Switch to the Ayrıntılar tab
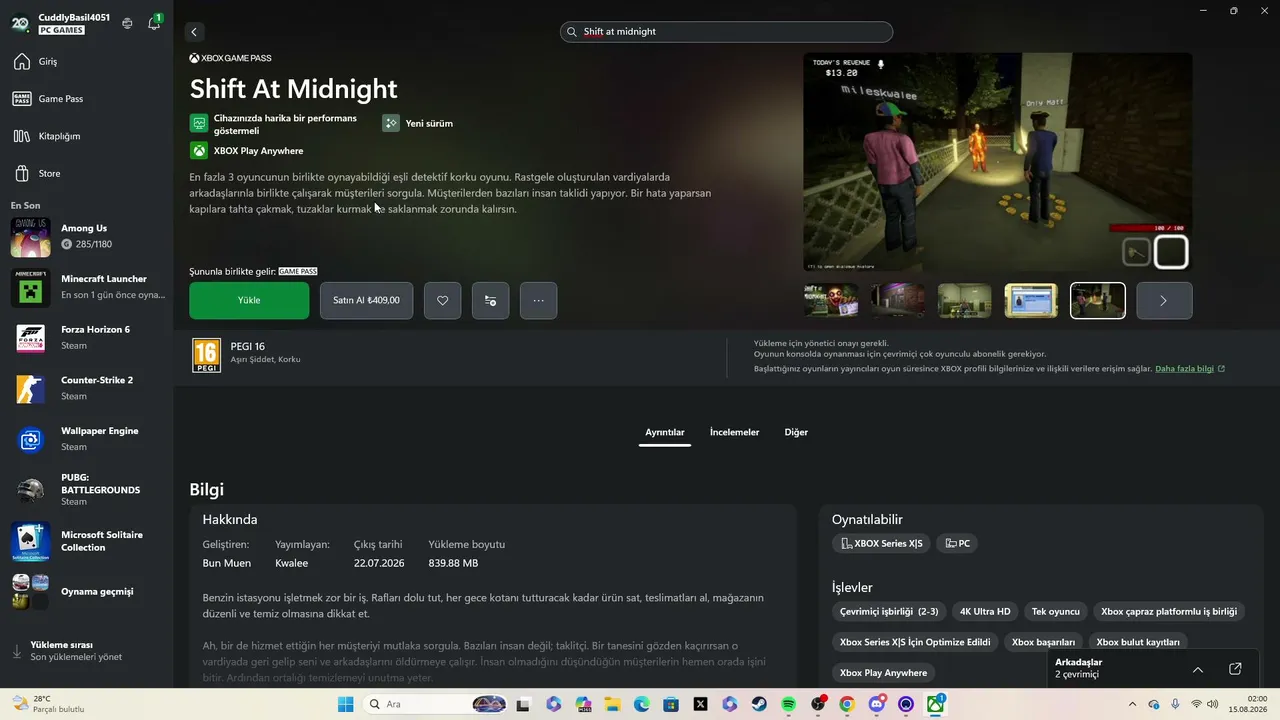Viewport: 1280px width, 720px height. pos(665,432)
